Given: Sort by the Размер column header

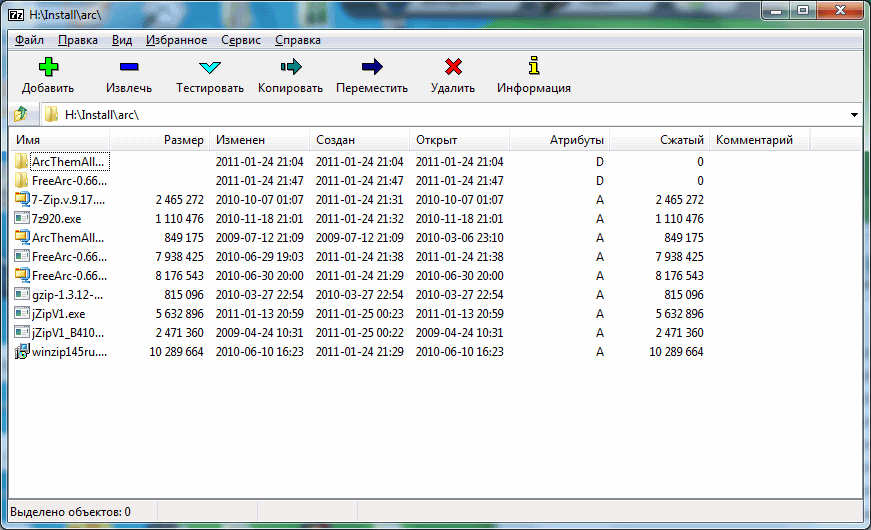Looking at the screenshot, I should [x=159, y=140].
